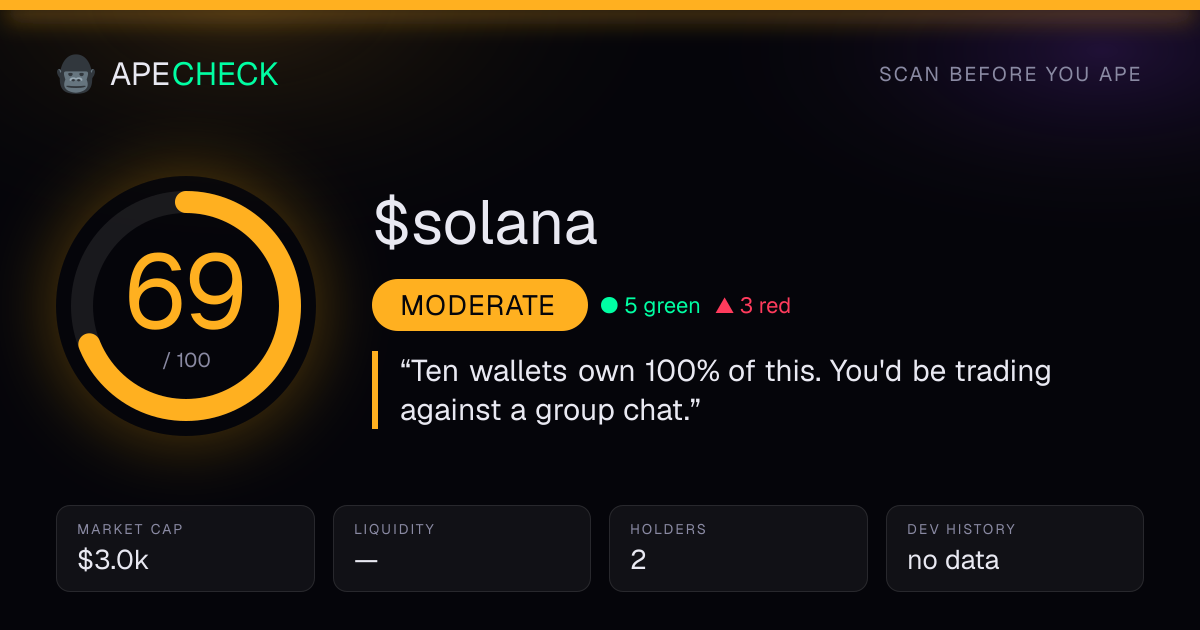Click the orange quote bar accent
1200x630 pixels.
tap(375, 390)
